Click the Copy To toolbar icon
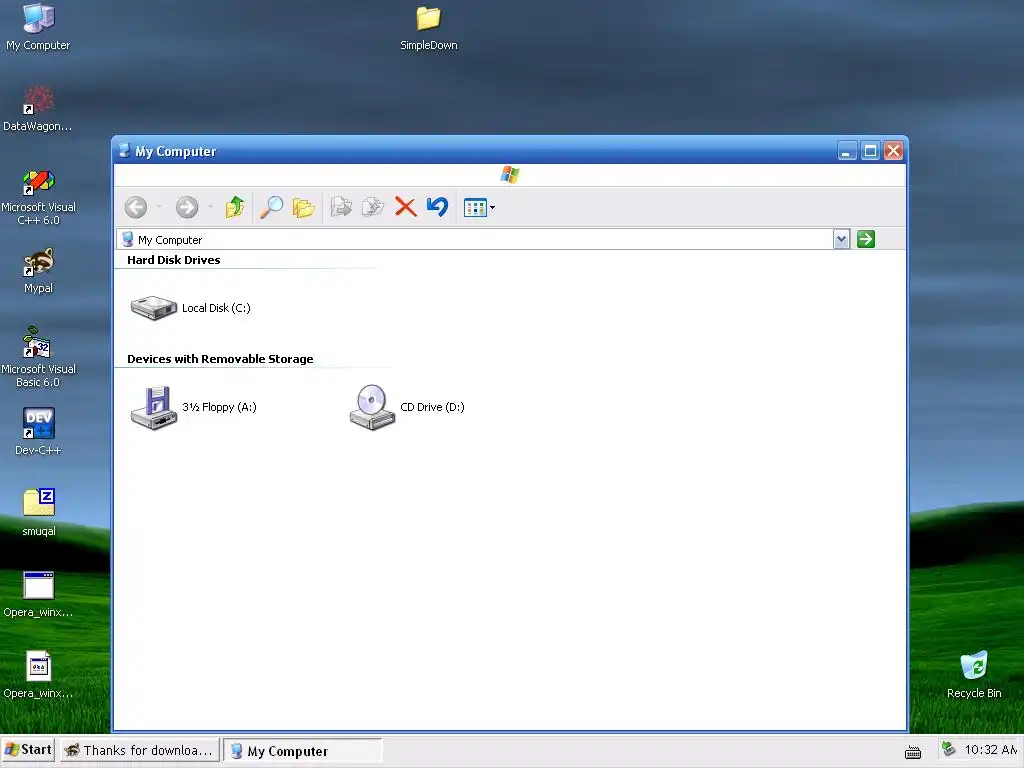 tap(373, 208)
